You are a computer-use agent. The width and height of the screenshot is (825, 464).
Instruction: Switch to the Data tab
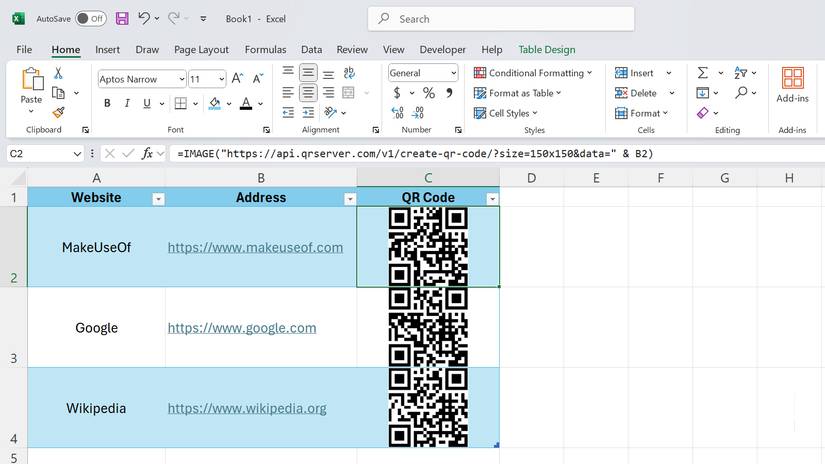(311, 49)
